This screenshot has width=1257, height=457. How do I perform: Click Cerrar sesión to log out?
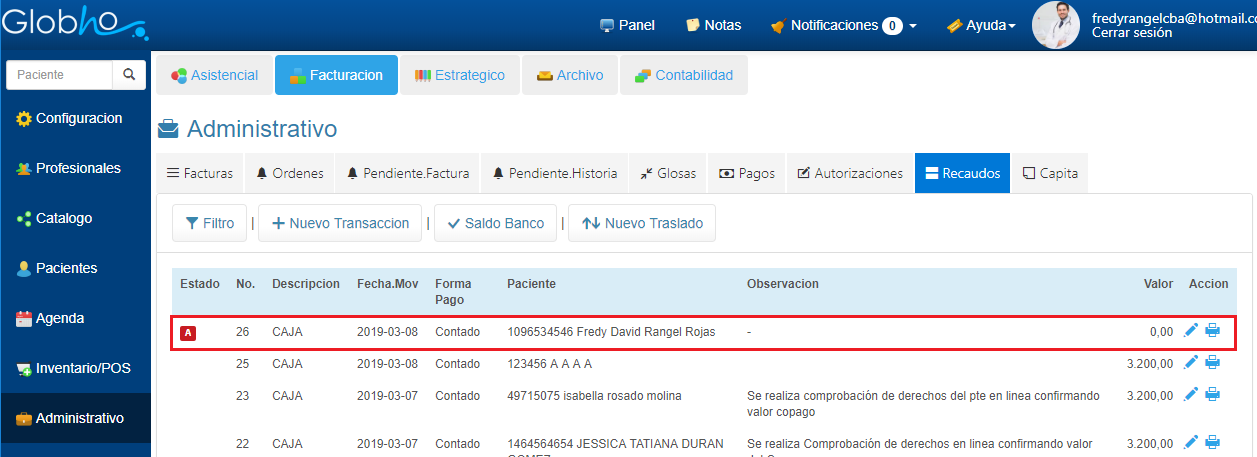click(1132, 33)
